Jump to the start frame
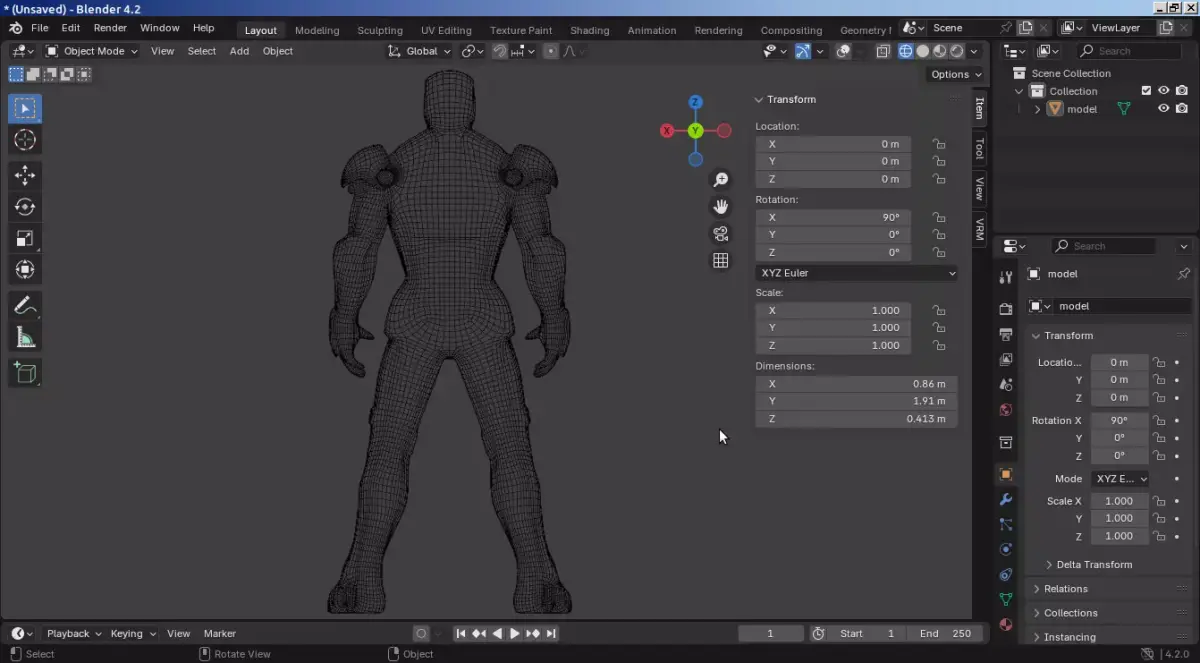Screen dimensions: 1200x663 pyautogui.click(x=461, y=634)
